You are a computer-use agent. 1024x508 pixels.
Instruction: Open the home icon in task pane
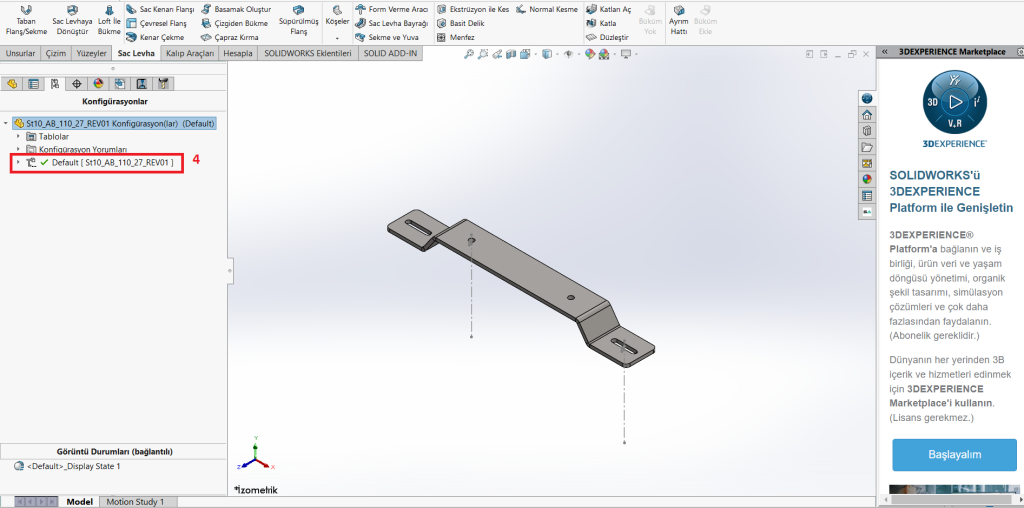coord(867,115)
